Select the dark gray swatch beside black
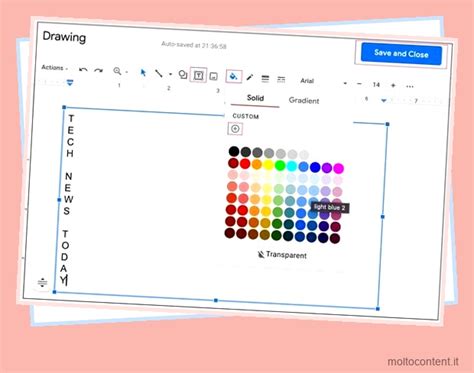474x373 pixels. [246, 152]
